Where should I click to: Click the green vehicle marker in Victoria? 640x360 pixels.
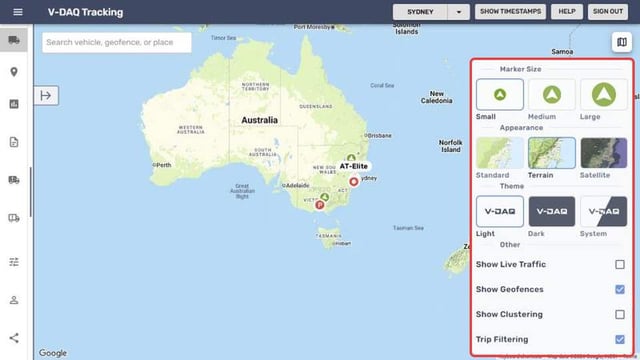click(x=324, y=197)
